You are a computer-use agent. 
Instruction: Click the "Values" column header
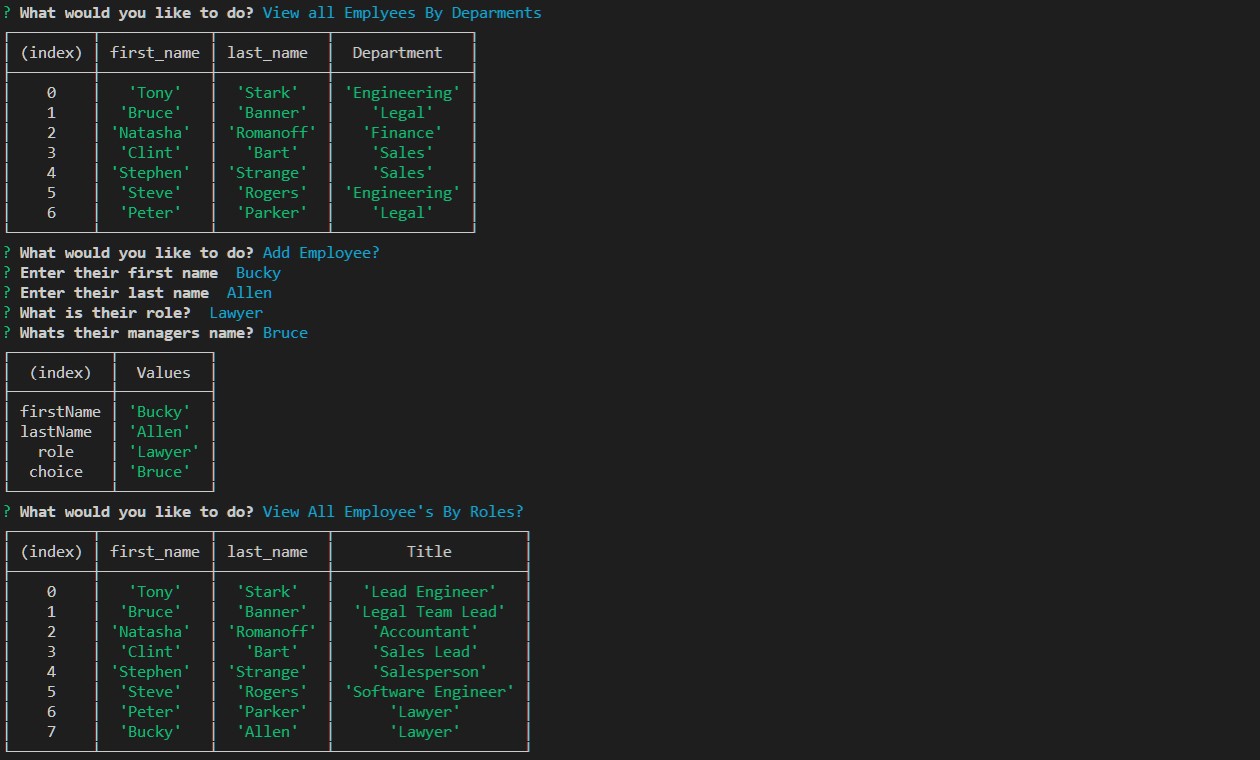point(163,372)
